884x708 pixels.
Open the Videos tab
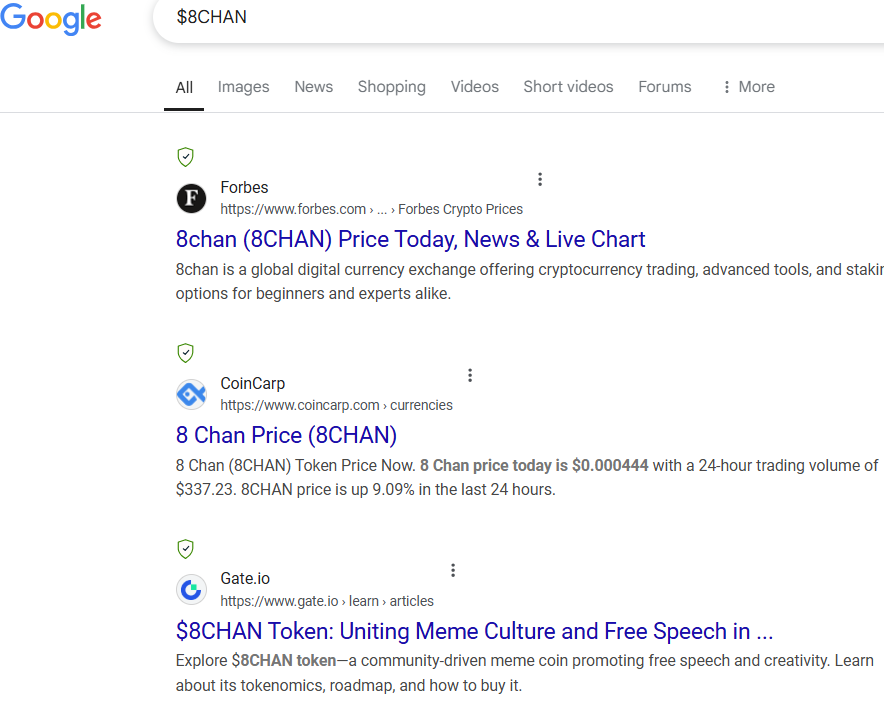(475, 87)
